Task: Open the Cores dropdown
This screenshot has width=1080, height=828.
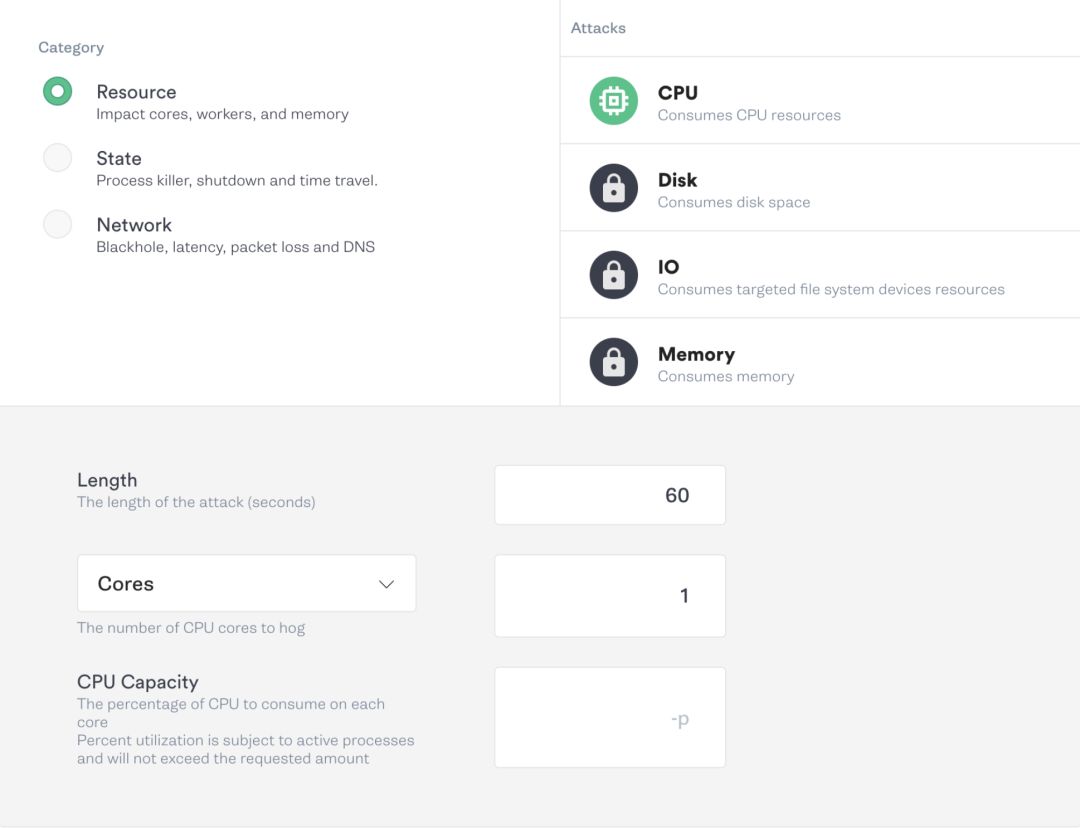Action: pos(246,584)
